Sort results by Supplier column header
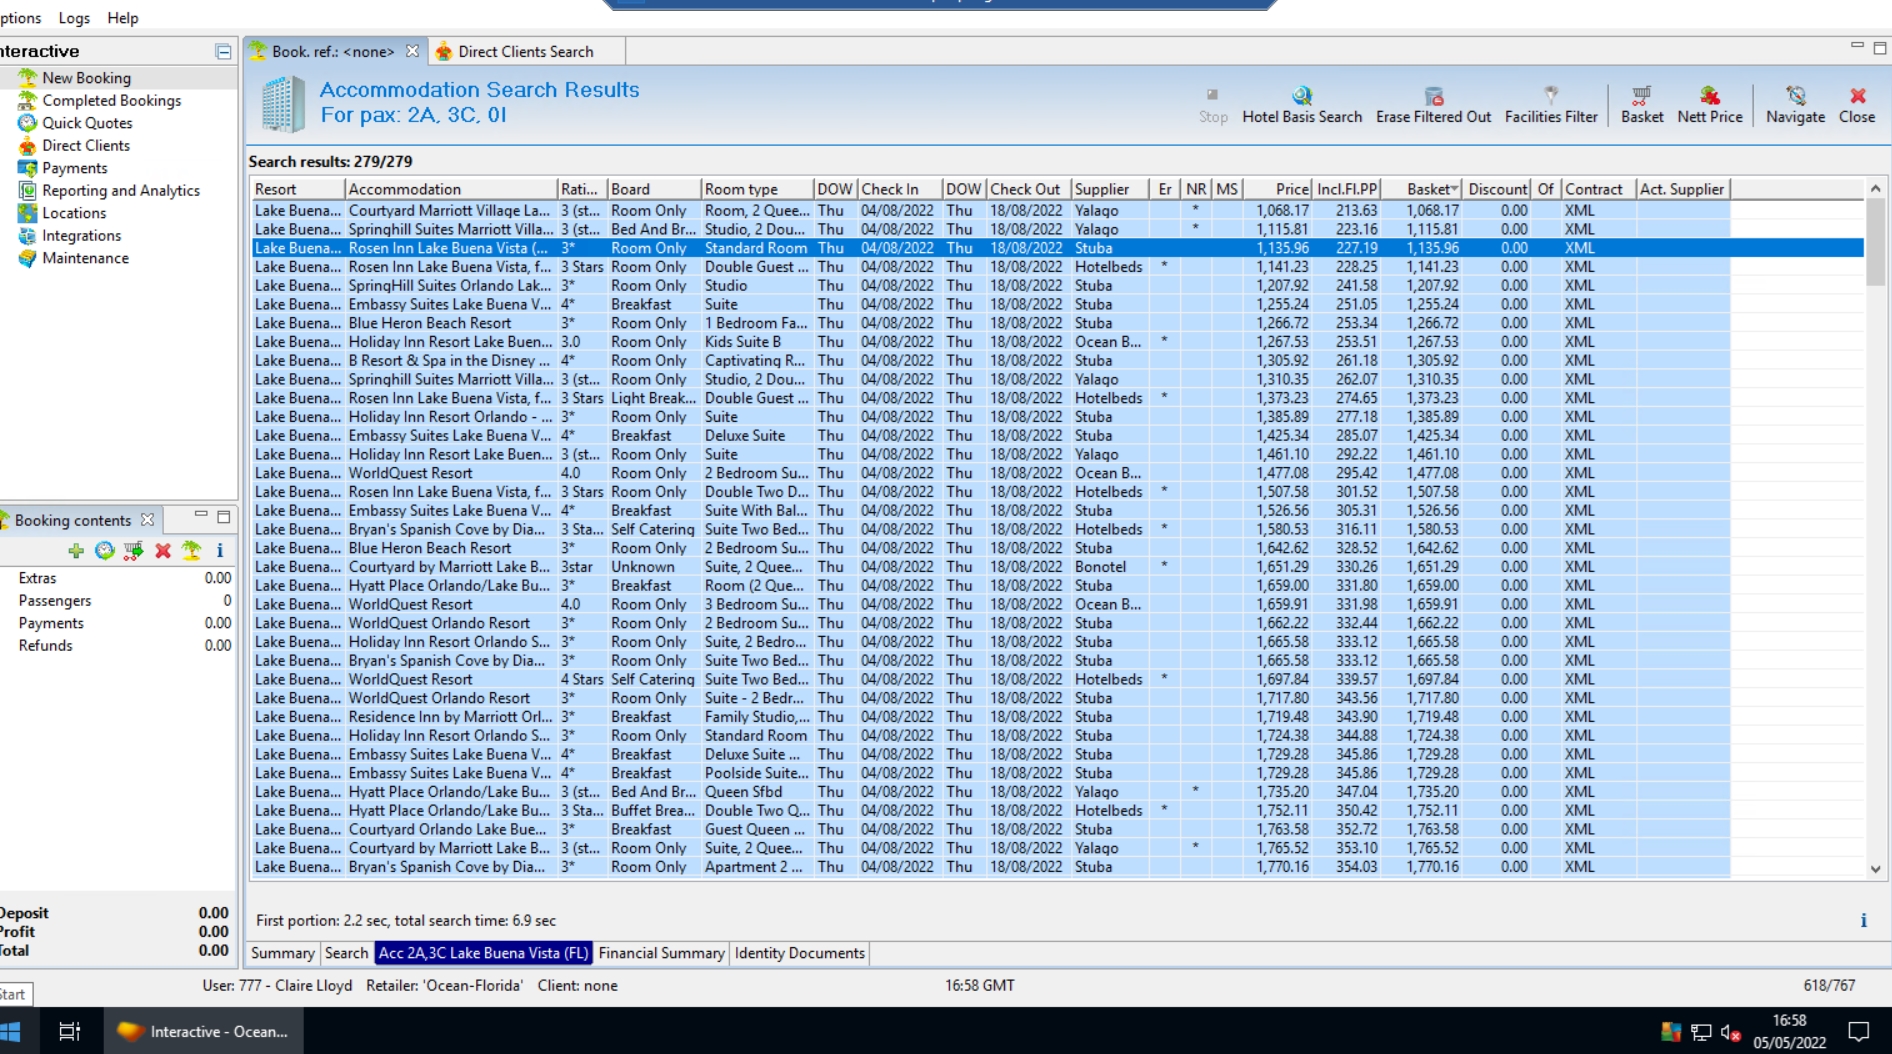 pyautogui.click(x=1110, y=189)
